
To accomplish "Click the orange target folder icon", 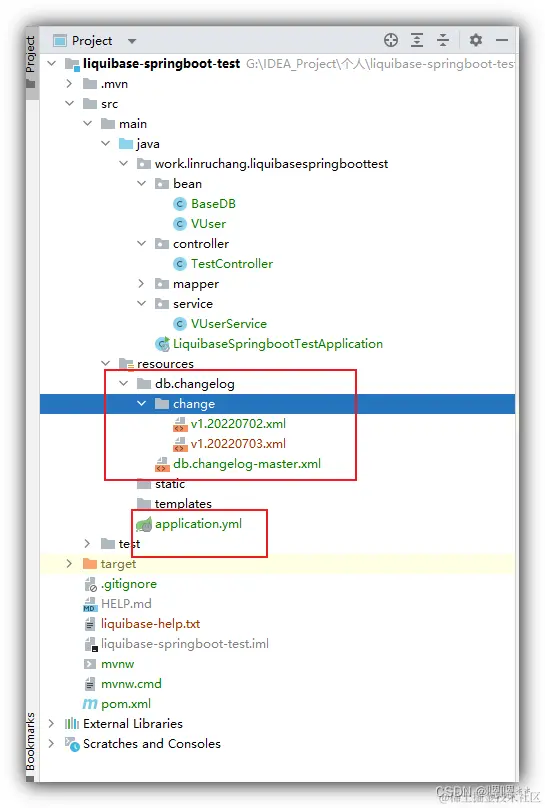I will 90,563.
